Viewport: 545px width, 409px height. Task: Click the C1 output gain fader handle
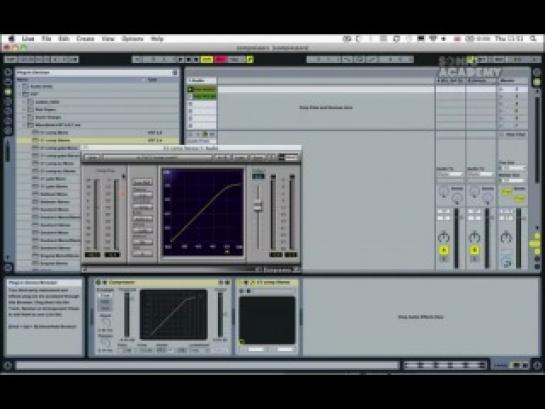coord(258,206)
